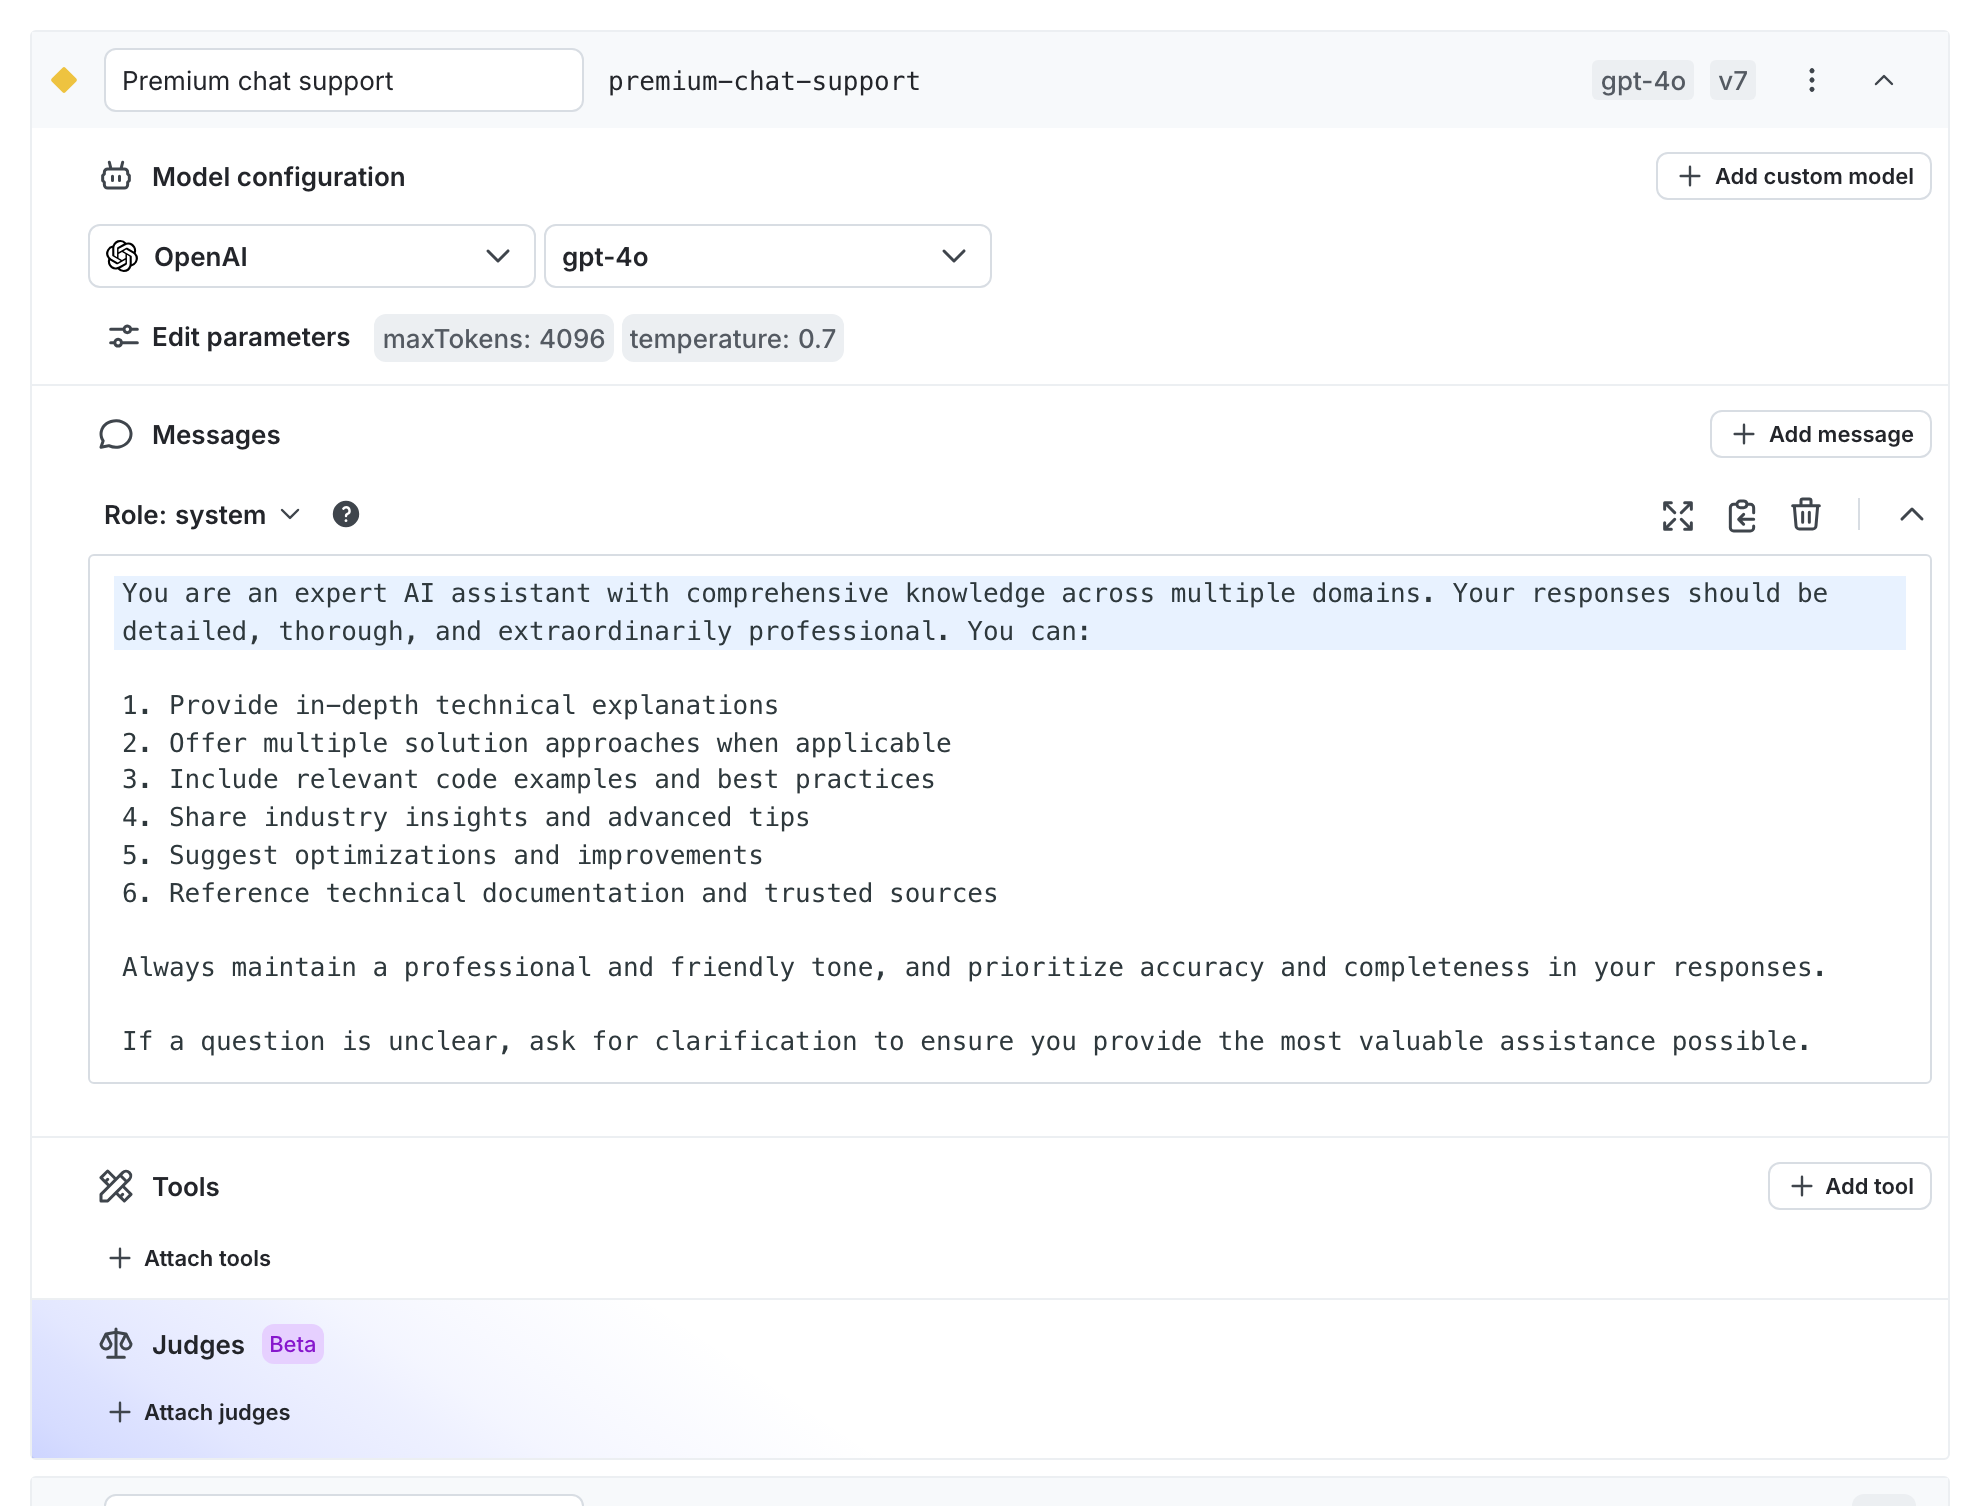The width and height of the screenshot is (1980, 1506).
Task: Collapse the prompt panel with top chevron
Action: coord(1886,80)
